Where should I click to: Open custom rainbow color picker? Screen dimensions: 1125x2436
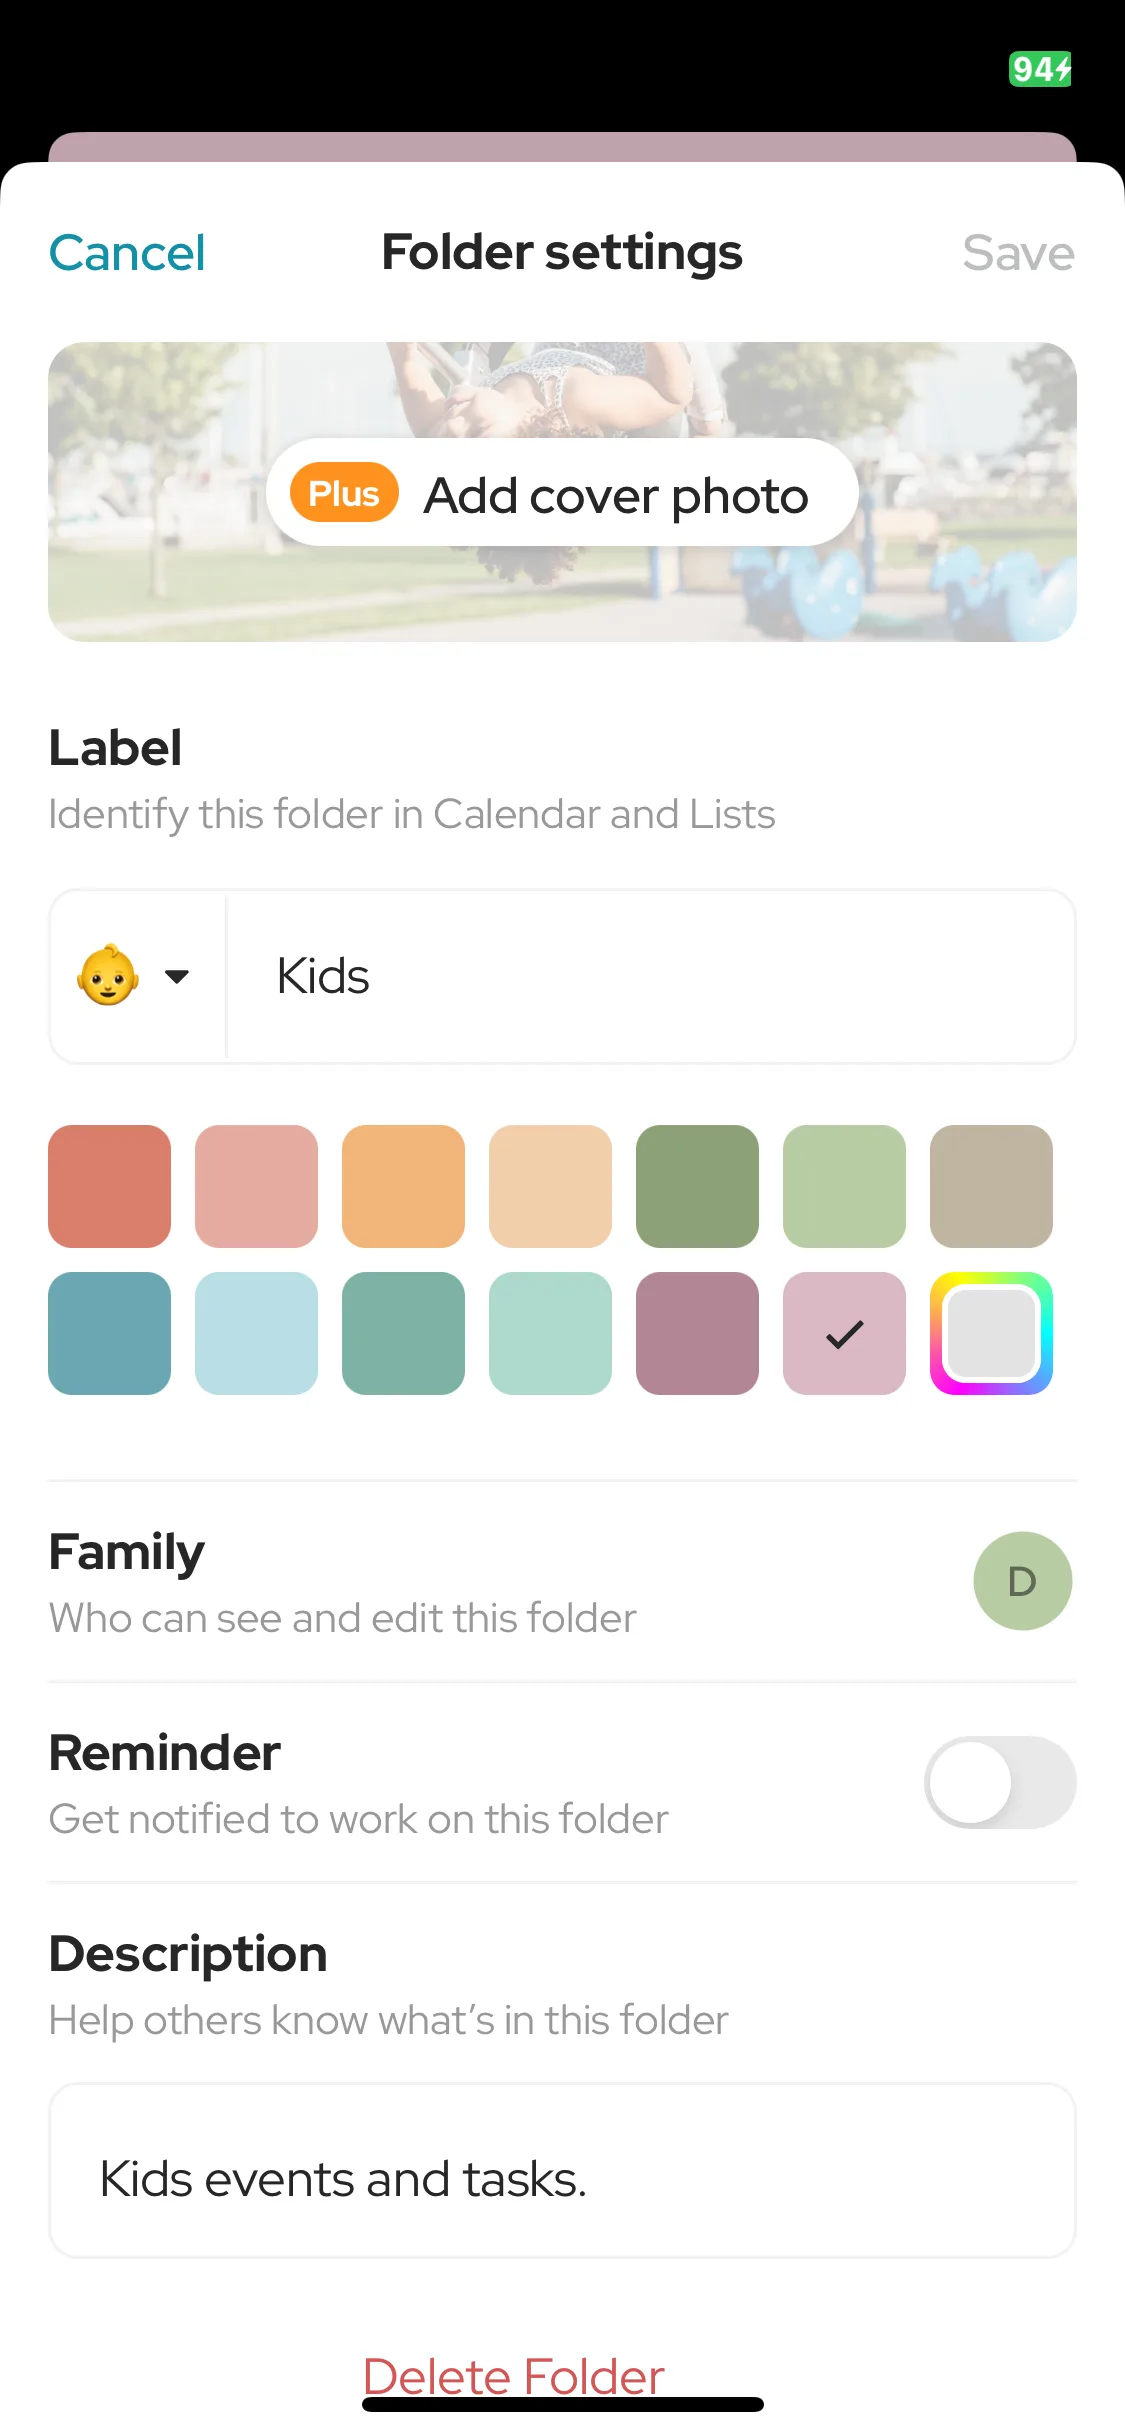(x=991, y=1333)
